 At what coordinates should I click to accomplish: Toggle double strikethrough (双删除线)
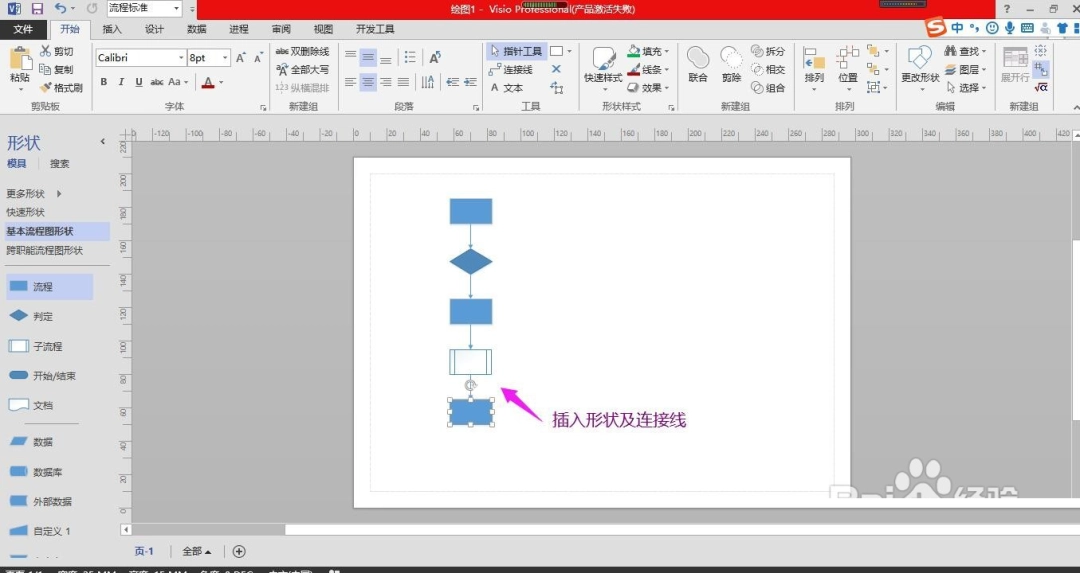pyautogui.click(x=302, y=51)
